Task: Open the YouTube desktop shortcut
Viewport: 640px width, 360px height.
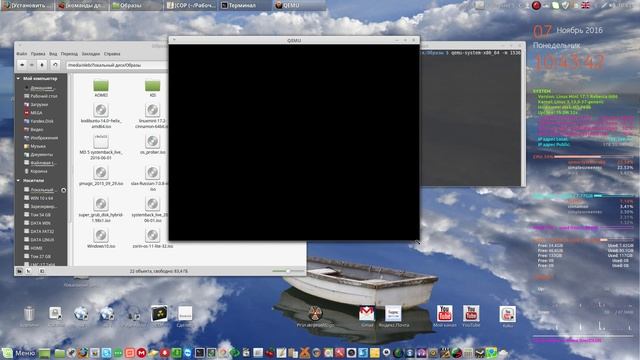Action: tap(471, 316)
